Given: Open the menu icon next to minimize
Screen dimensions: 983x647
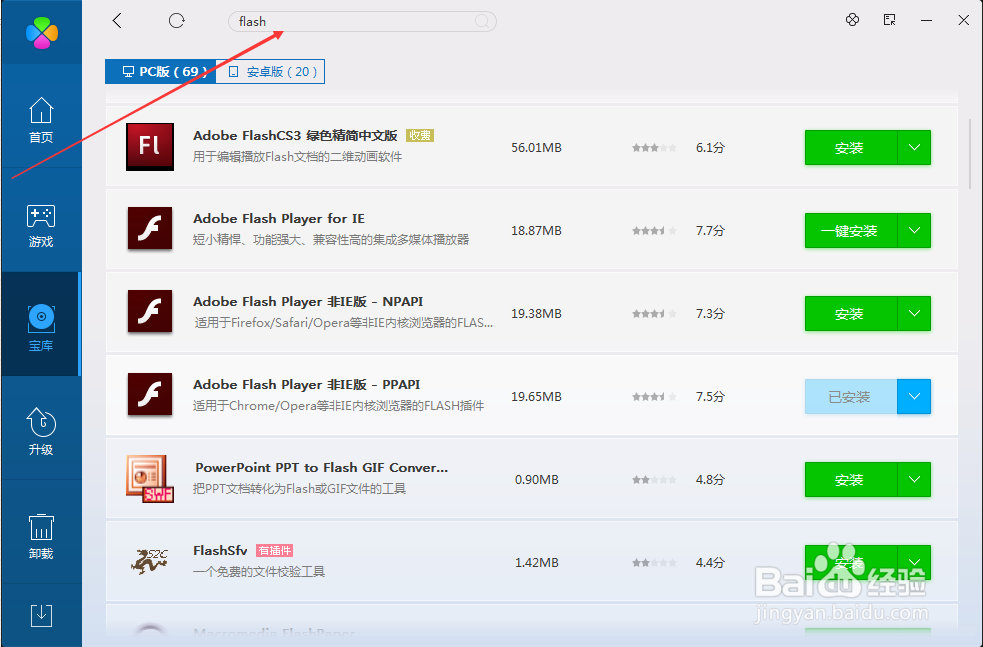Looking at the screenshot, I should pyautogui.click(x=890, y=20).
